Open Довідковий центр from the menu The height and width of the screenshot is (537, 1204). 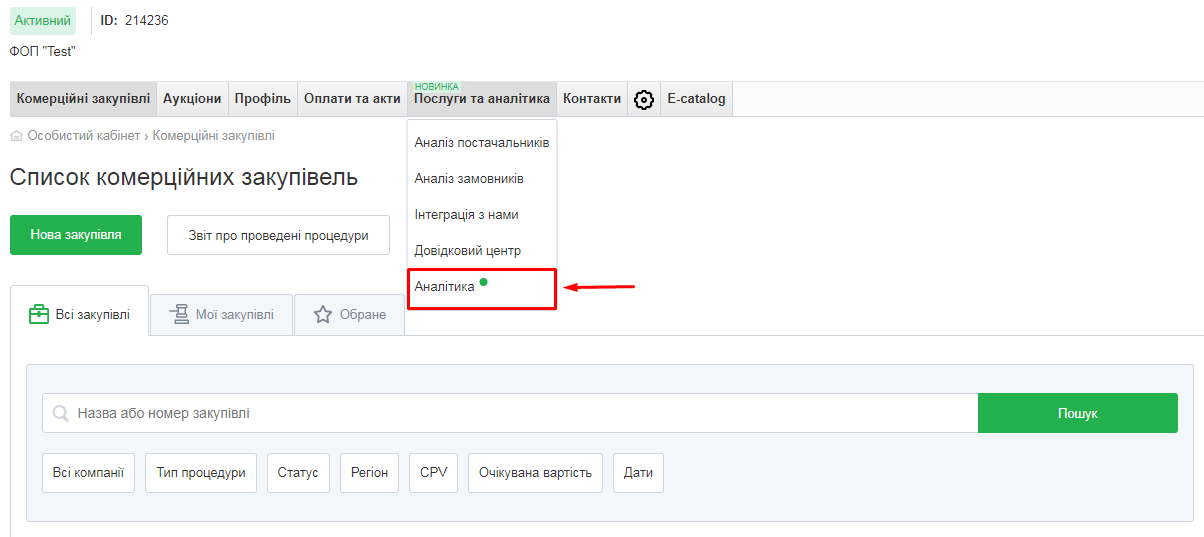coord(467,251)
